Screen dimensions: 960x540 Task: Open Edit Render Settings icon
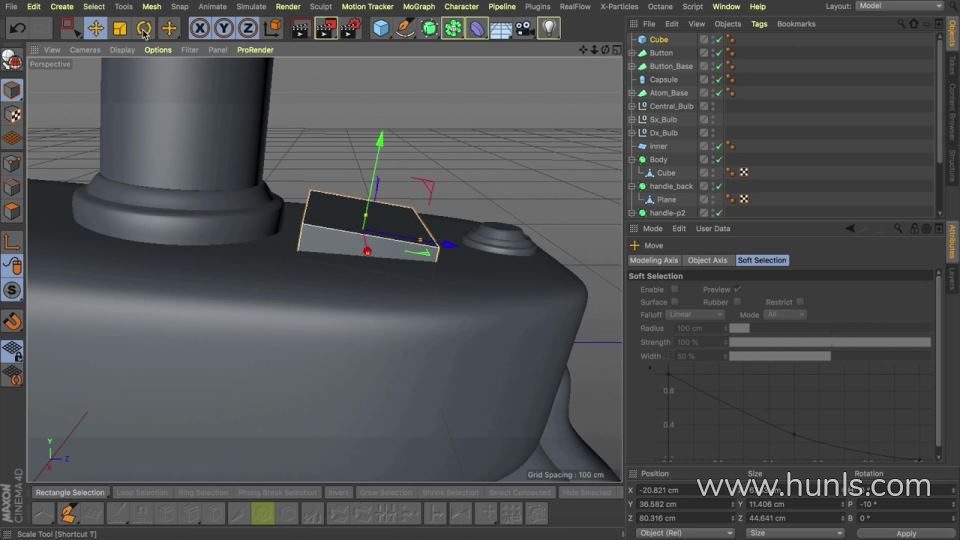[x=351, y=28]
